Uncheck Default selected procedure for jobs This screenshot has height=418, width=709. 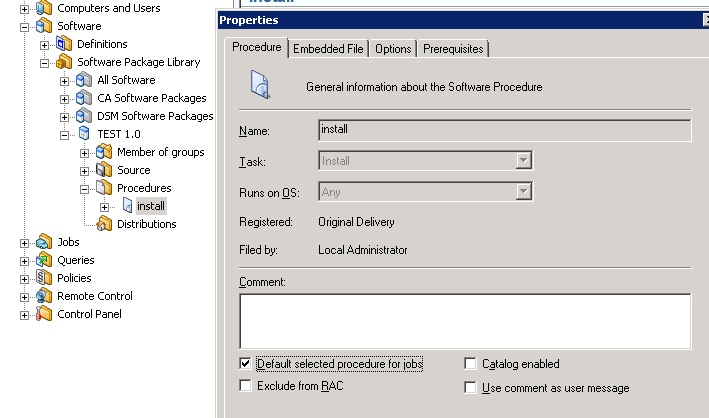click(246, 364)
